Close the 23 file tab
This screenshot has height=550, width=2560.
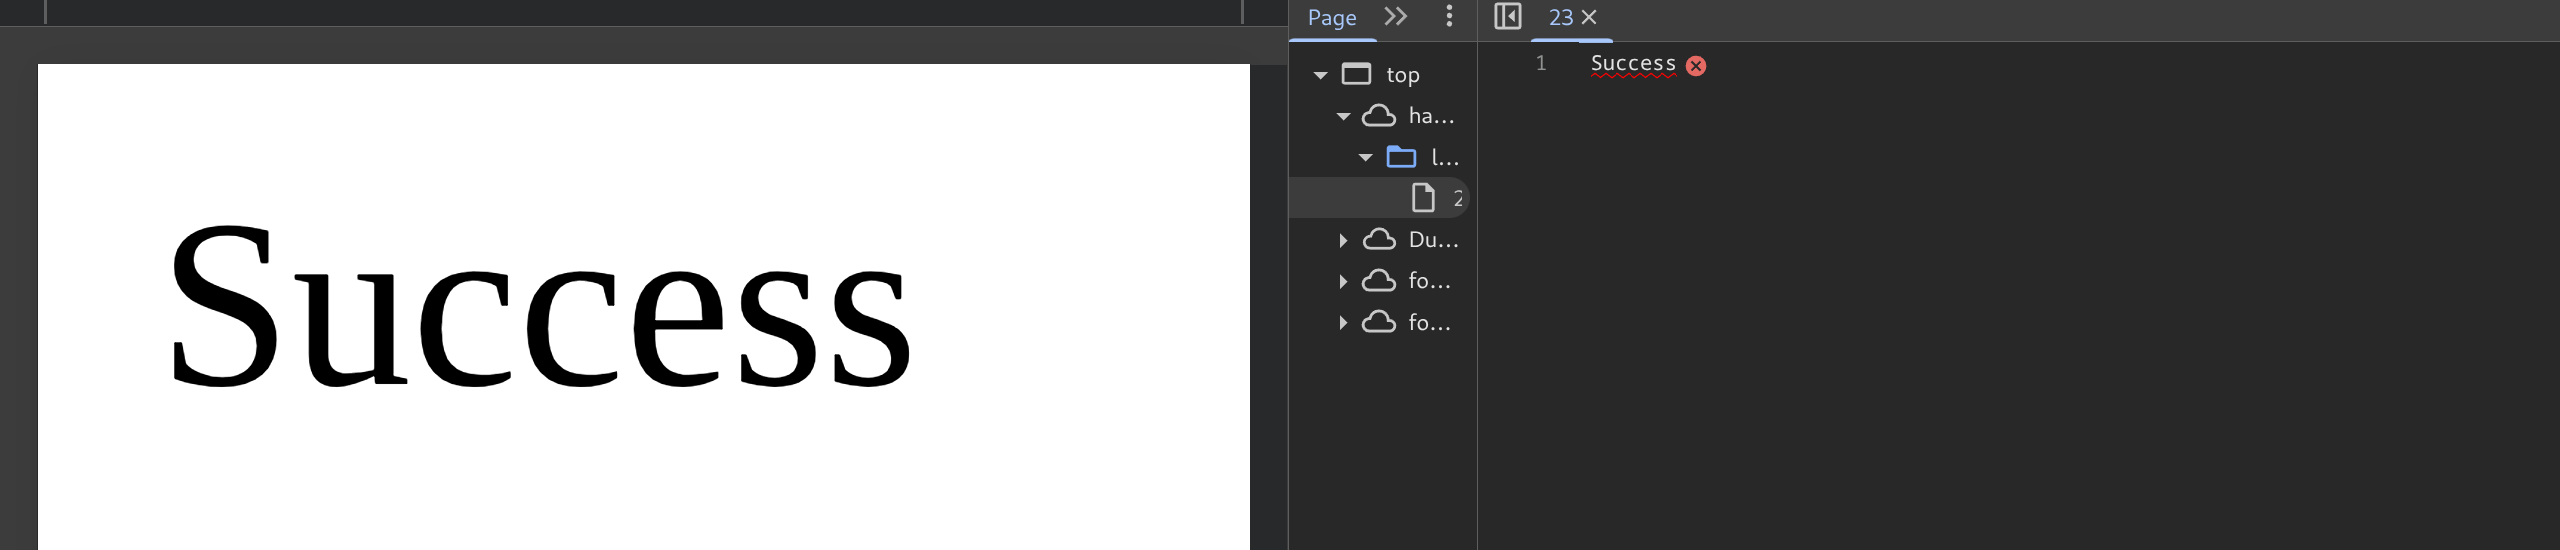coord(1589,18)
